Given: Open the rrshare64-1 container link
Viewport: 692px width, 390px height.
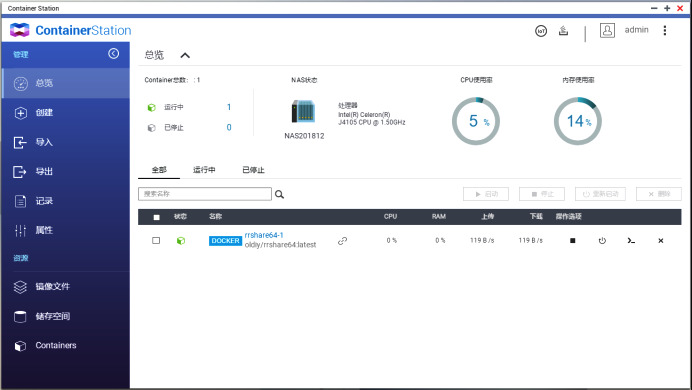Looking at the screenshot, I should [x=264, y=235].
